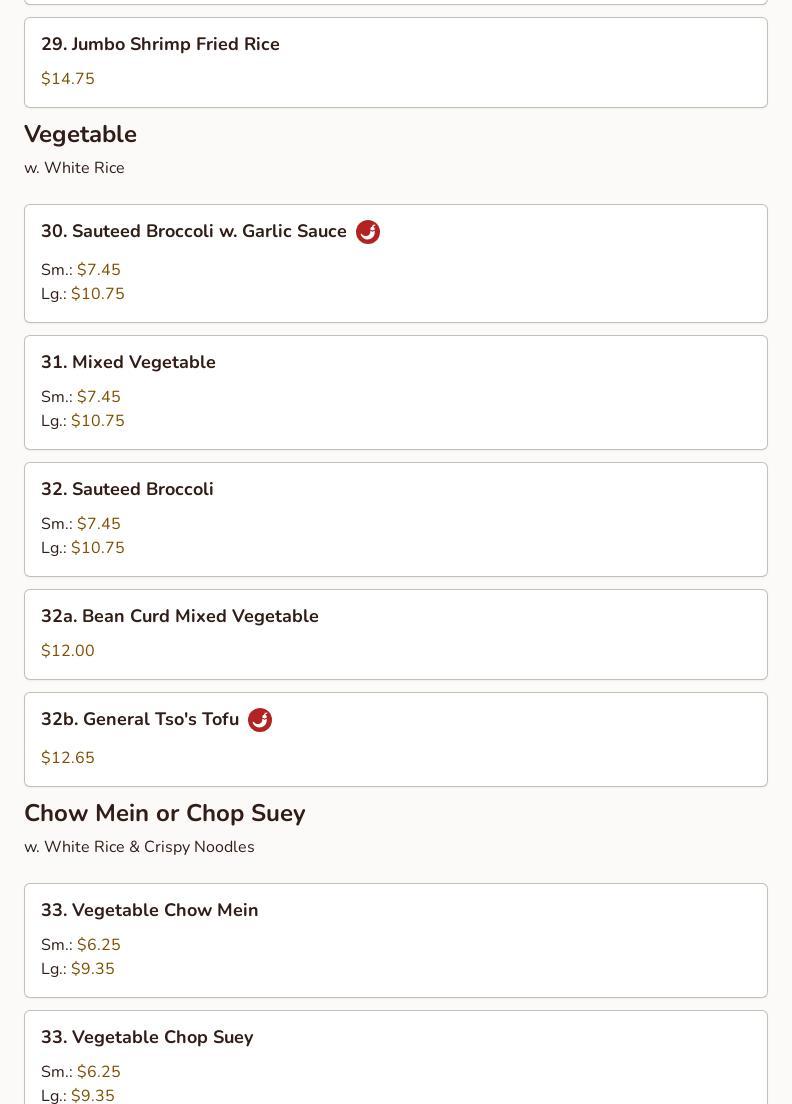Click spicy icon beside Sauteed Broccoli w. Garlic Sauce
Image resolution: width=792 pixels, height=1104 pixels.
[368, 232]
